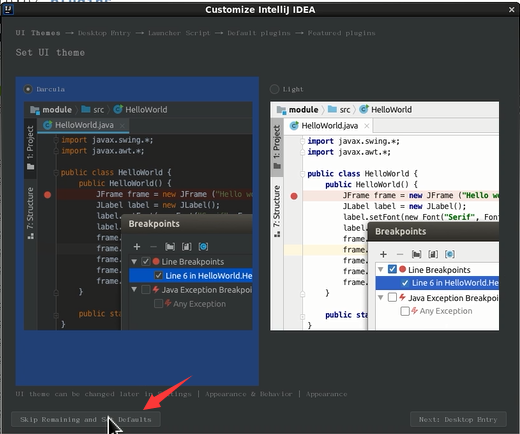The image size is (520, 434).
Task: Collapse Line Breakpoints node in Light preview
Action: (x=381, y=269)
